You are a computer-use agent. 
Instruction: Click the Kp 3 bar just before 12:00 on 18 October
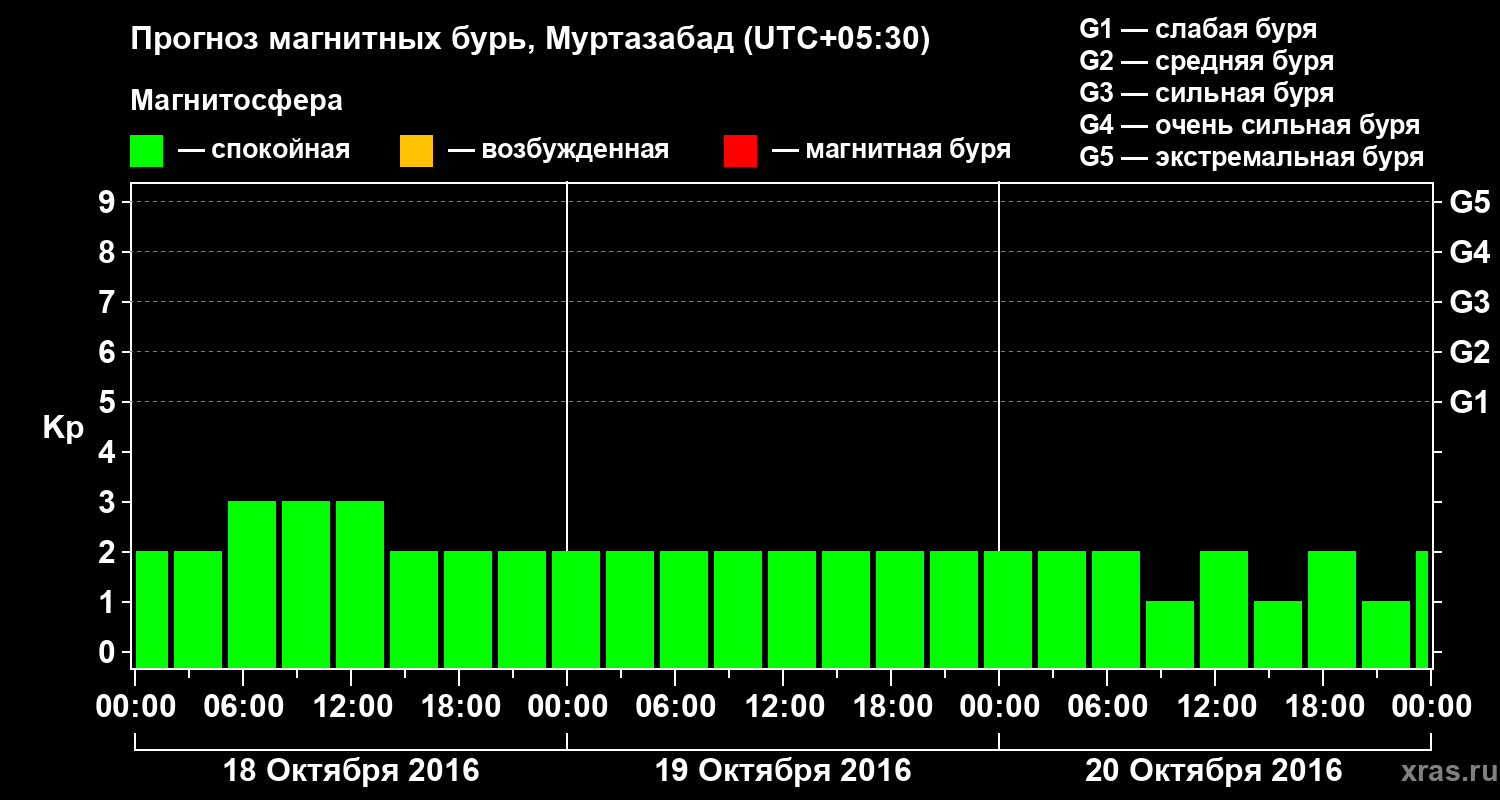pyautogui.click(x=306, y=584)
